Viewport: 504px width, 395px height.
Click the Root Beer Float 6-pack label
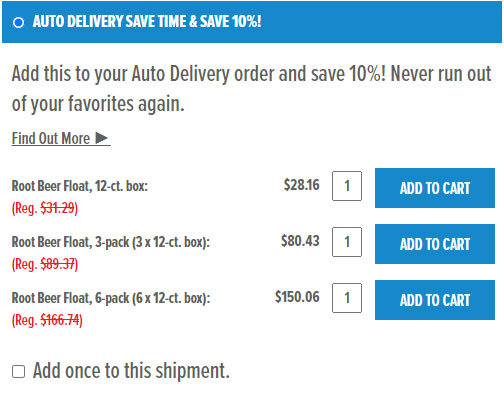point(111,298)
